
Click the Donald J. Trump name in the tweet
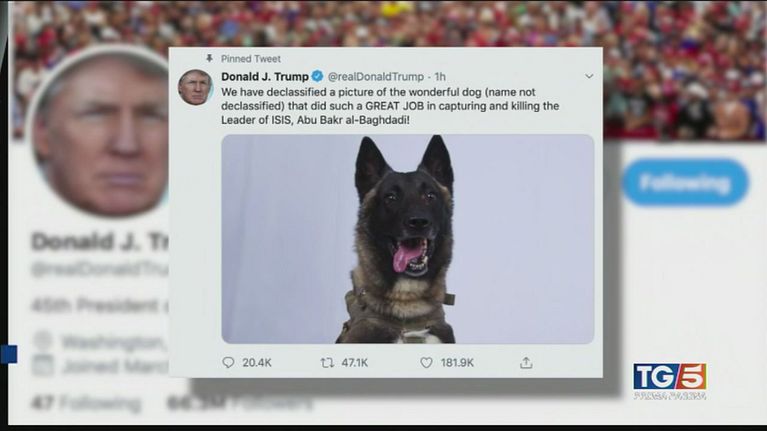(x=265, y=76)
